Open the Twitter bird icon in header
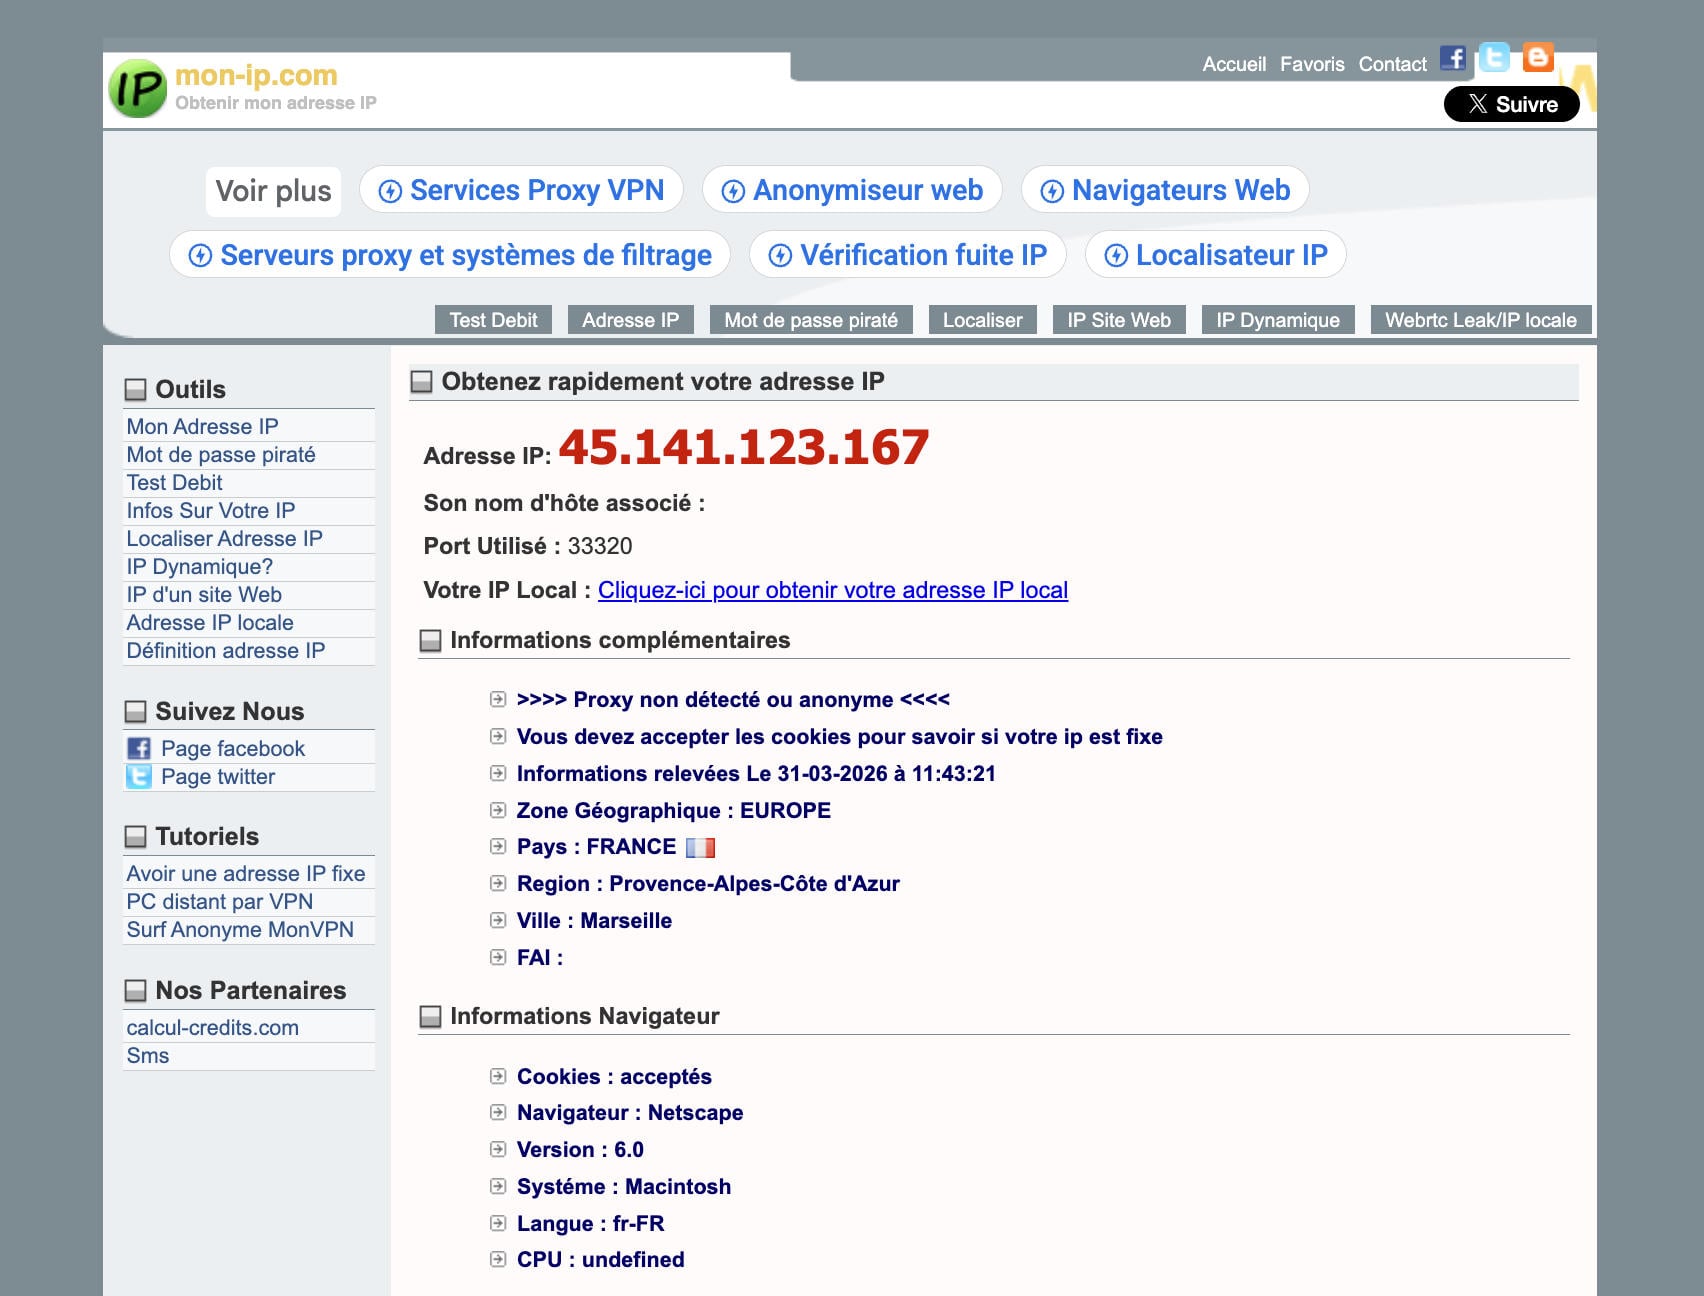The image size is (1704, 1296). pos(1494,58)
